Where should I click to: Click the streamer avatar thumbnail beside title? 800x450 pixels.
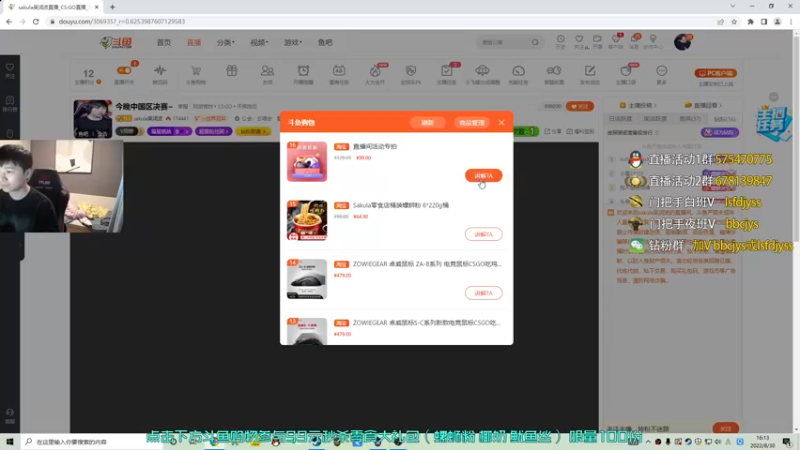point(92,118)
